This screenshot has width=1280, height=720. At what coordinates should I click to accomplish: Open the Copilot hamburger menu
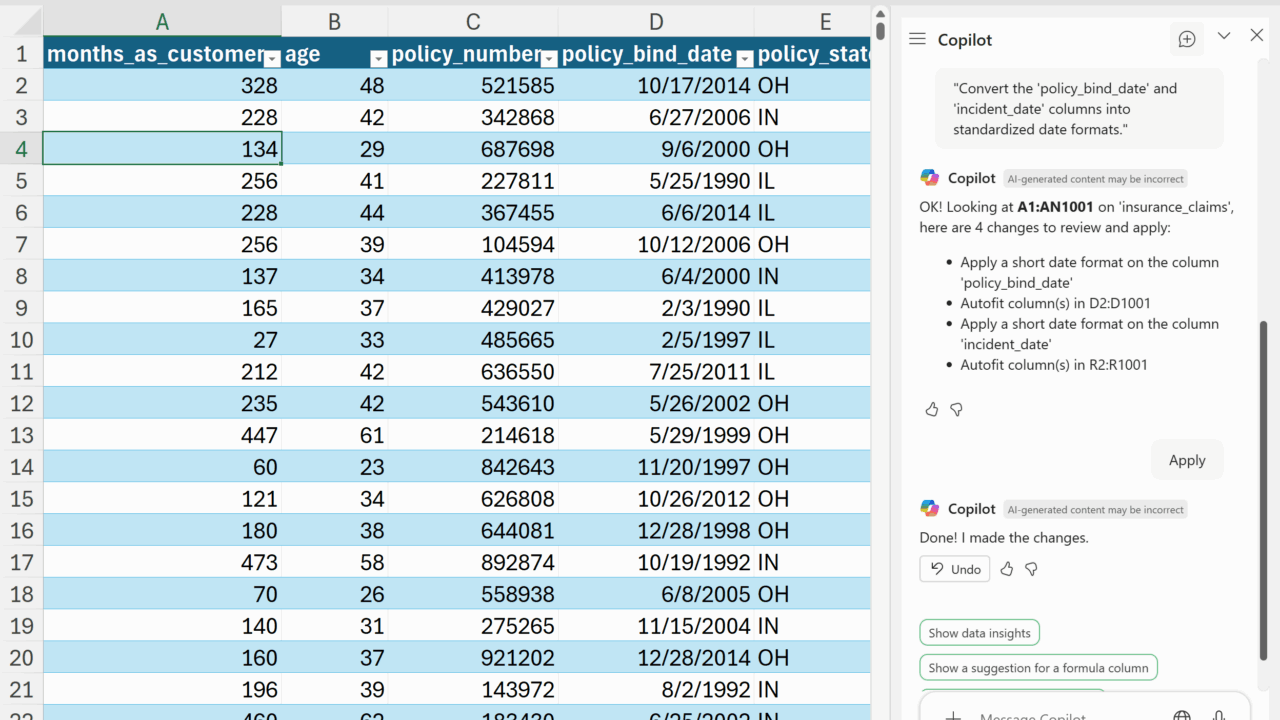(917, 39)
